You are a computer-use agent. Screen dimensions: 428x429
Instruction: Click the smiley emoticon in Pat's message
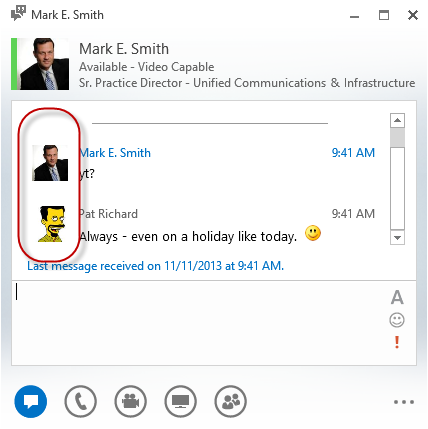(x=313, y=233)
